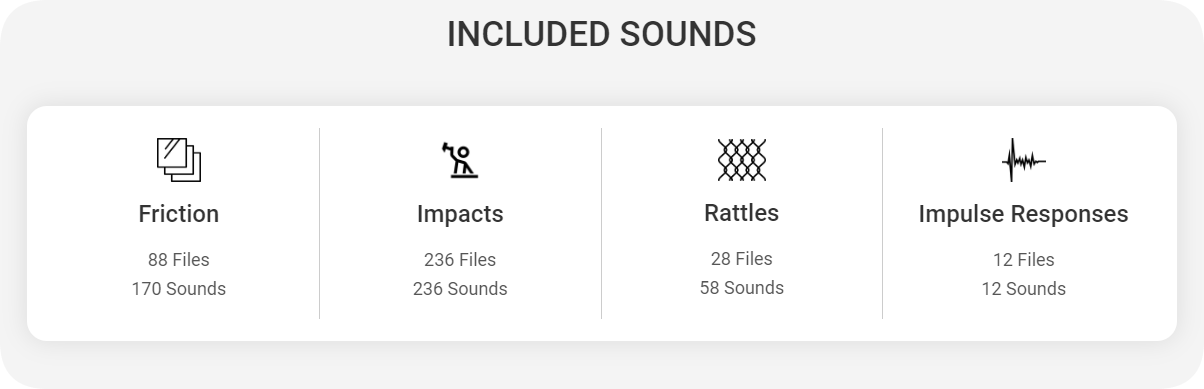Click the 12 Files text under Impulse Responses
Viewport: 1204px width, 389px height.
1024,260
